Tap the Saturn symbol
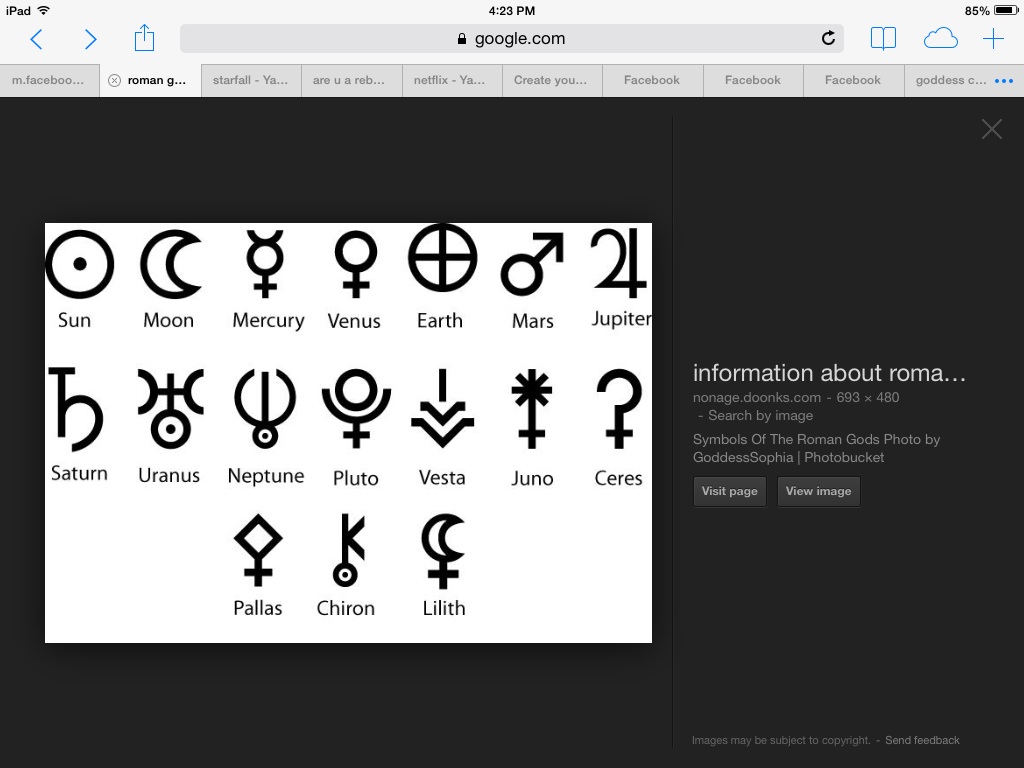The width and height of the screenshot is (1024, 768). pyautogui.click(x=76, y=409)
